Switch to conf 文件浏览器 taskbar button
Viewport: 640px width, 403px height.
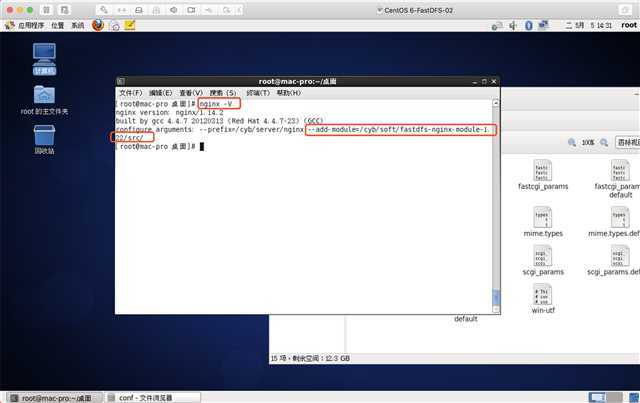153,398
